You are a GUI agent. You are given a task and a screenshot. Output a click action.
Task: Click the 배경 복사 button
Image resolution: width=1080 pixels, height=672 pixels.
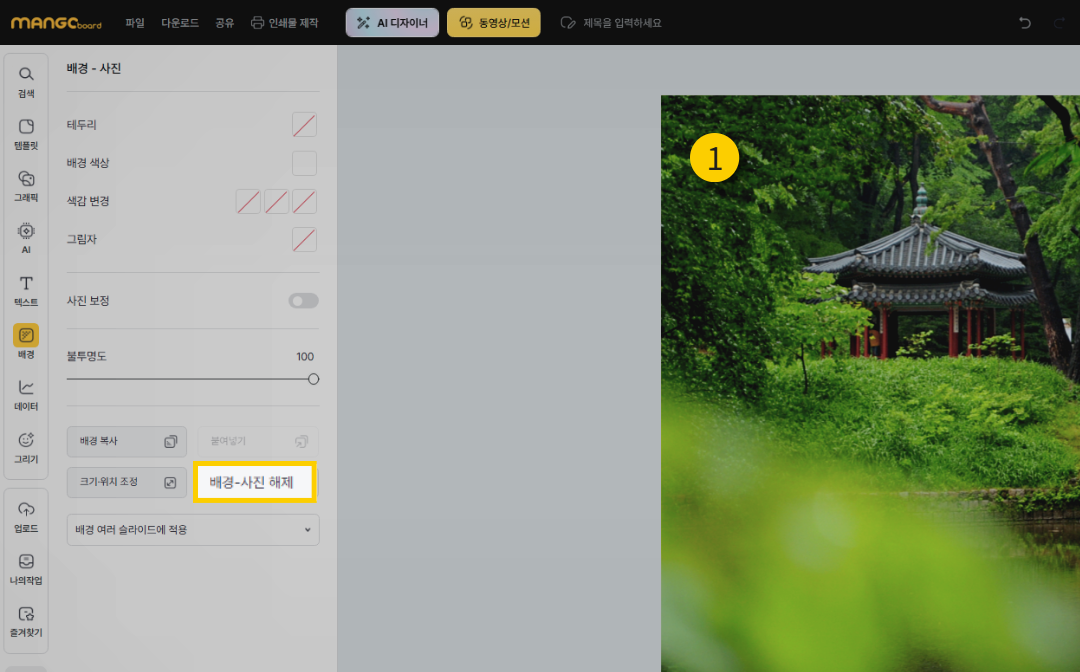[x=127, y=441]
